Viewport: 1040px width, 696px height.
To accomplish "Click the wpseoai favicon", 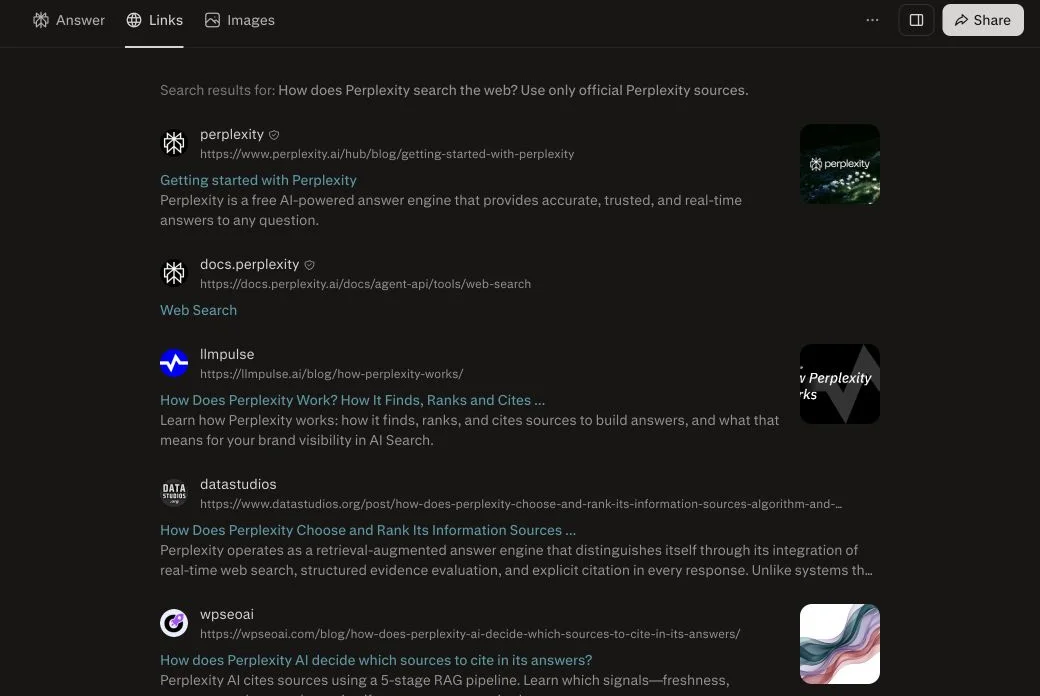I will [x=174, y=623].
